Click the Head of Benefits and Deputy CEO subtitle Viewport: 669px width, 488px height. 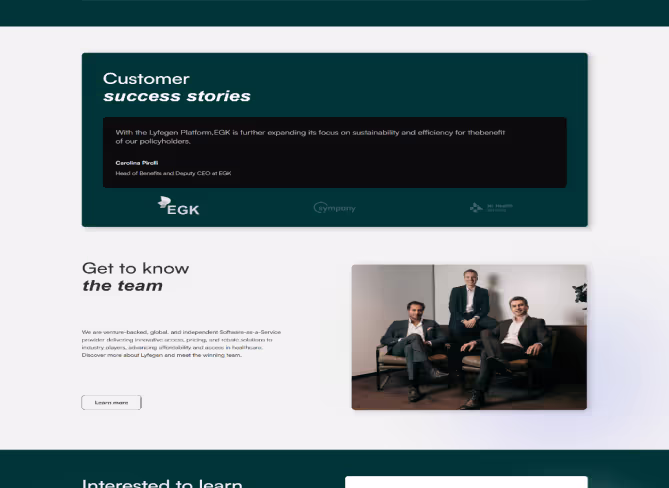pyautogui.click(x=173, y=173)
